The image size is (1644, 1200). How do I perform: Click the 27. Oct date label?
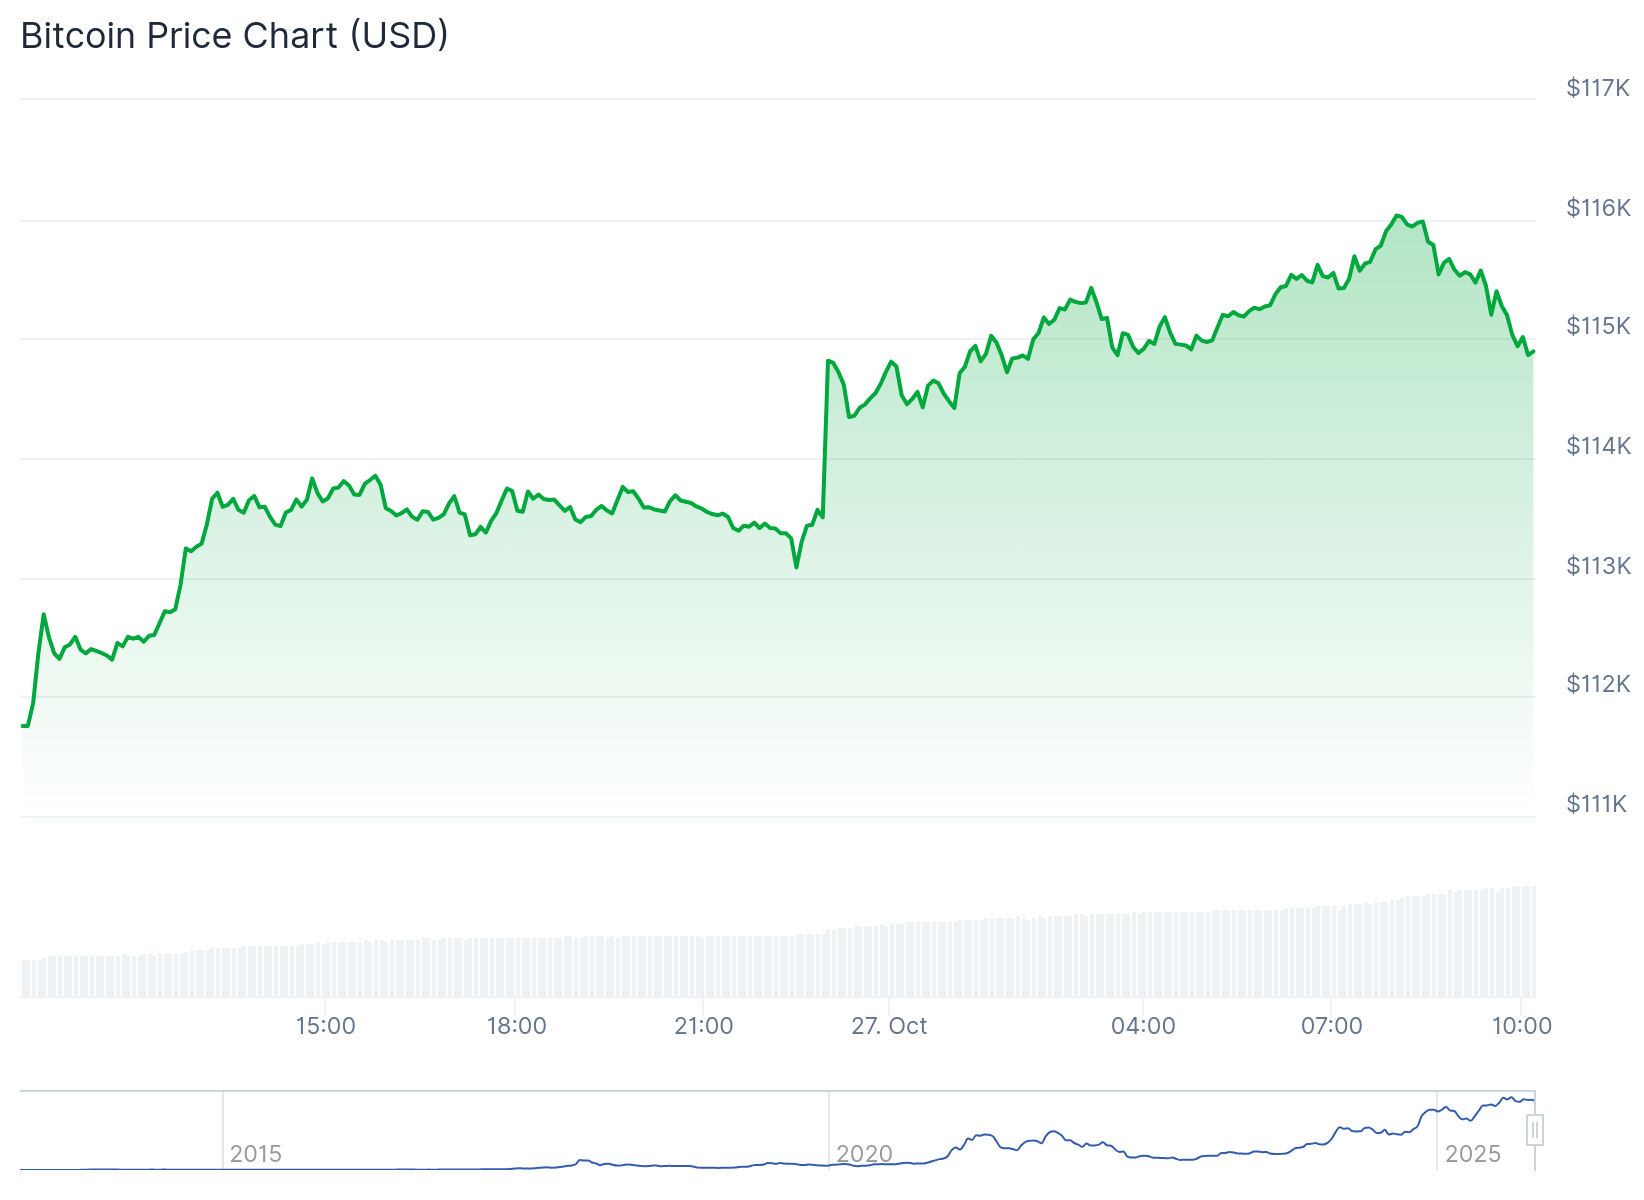point(889,1026)
